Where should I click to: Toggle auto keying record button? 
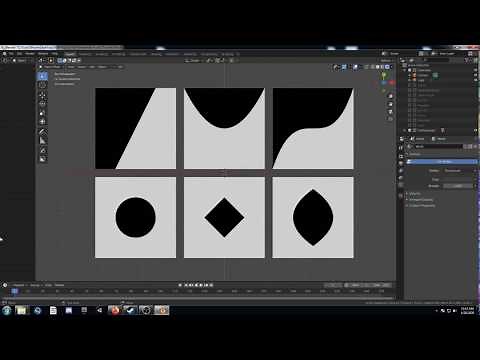(180, 285)
